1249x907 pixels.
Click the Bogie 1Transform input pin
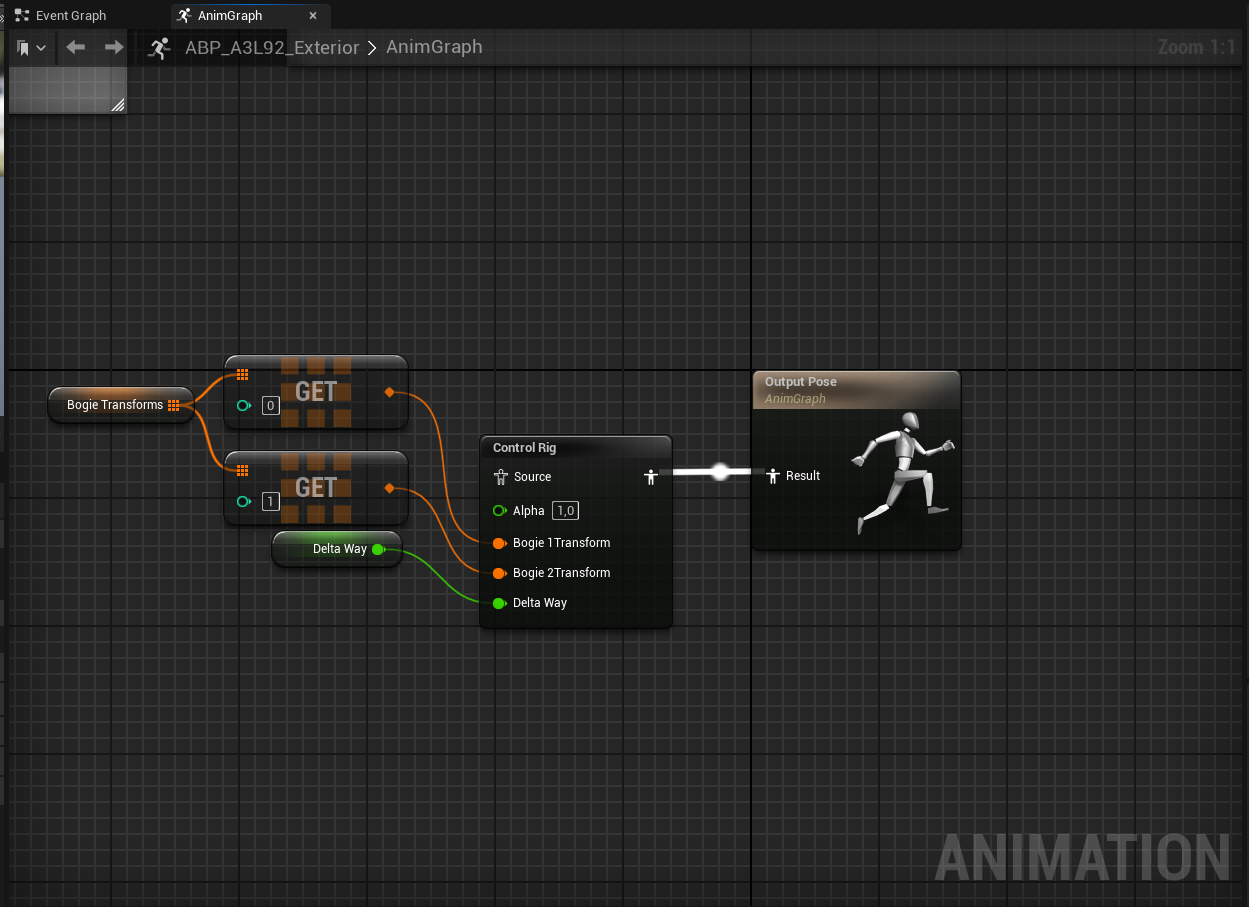pos(499,543)
